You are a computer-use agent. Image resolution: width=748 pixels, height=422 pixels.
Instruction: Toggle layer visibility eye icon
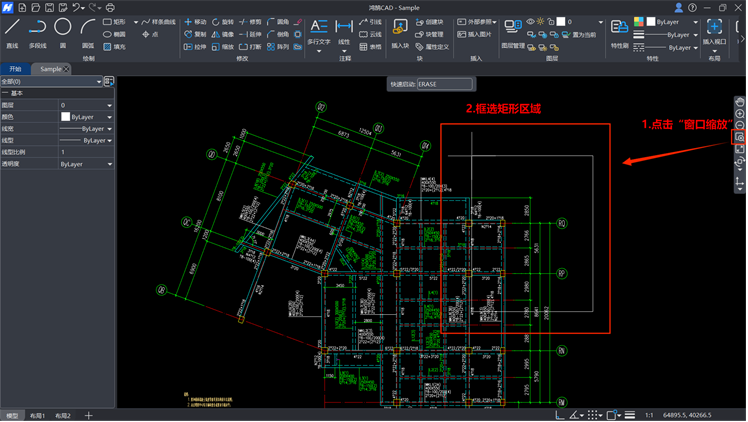coord(531,21)
